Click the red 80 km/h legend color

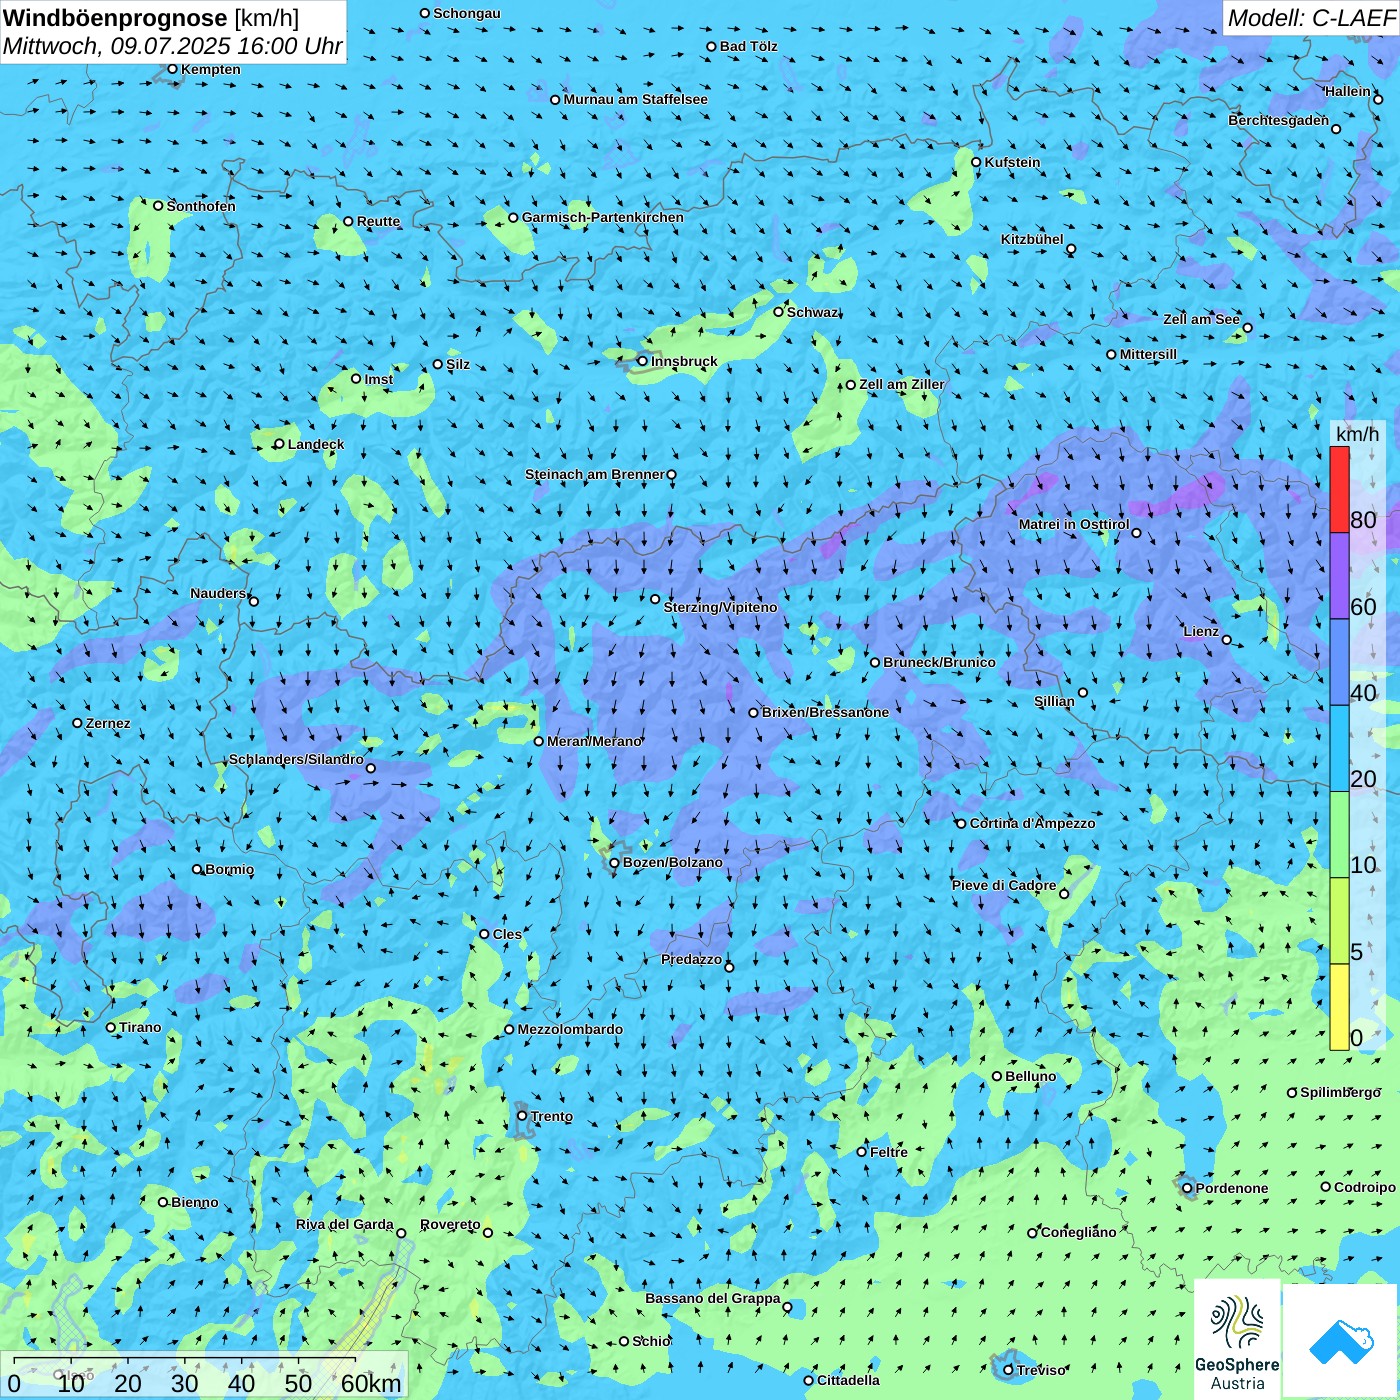pos(1339,490)
